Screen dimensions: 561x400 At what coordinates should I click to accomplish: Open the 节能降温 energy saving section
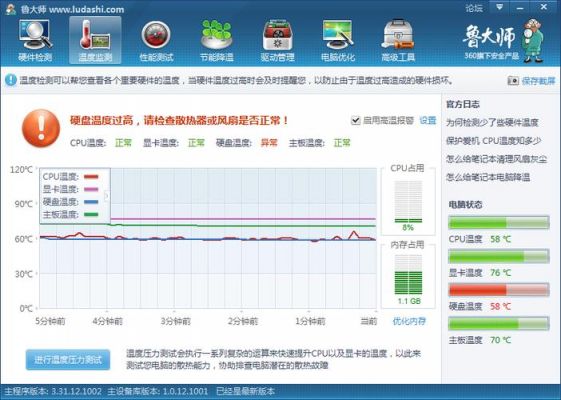coord(216,41)
